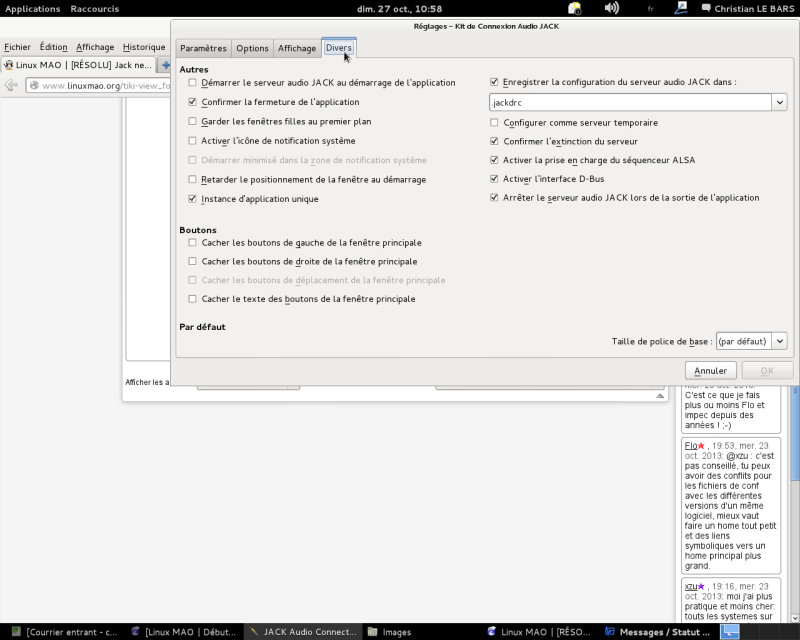Open the Fichier menu in browser
800x640 pixels.
17,47
